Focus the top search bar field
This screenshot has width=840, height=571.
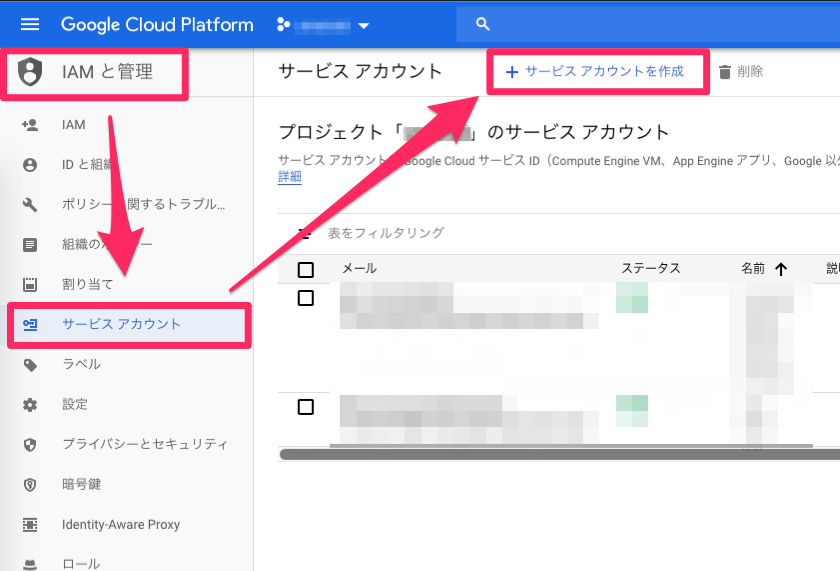click(x=648, y=24)
